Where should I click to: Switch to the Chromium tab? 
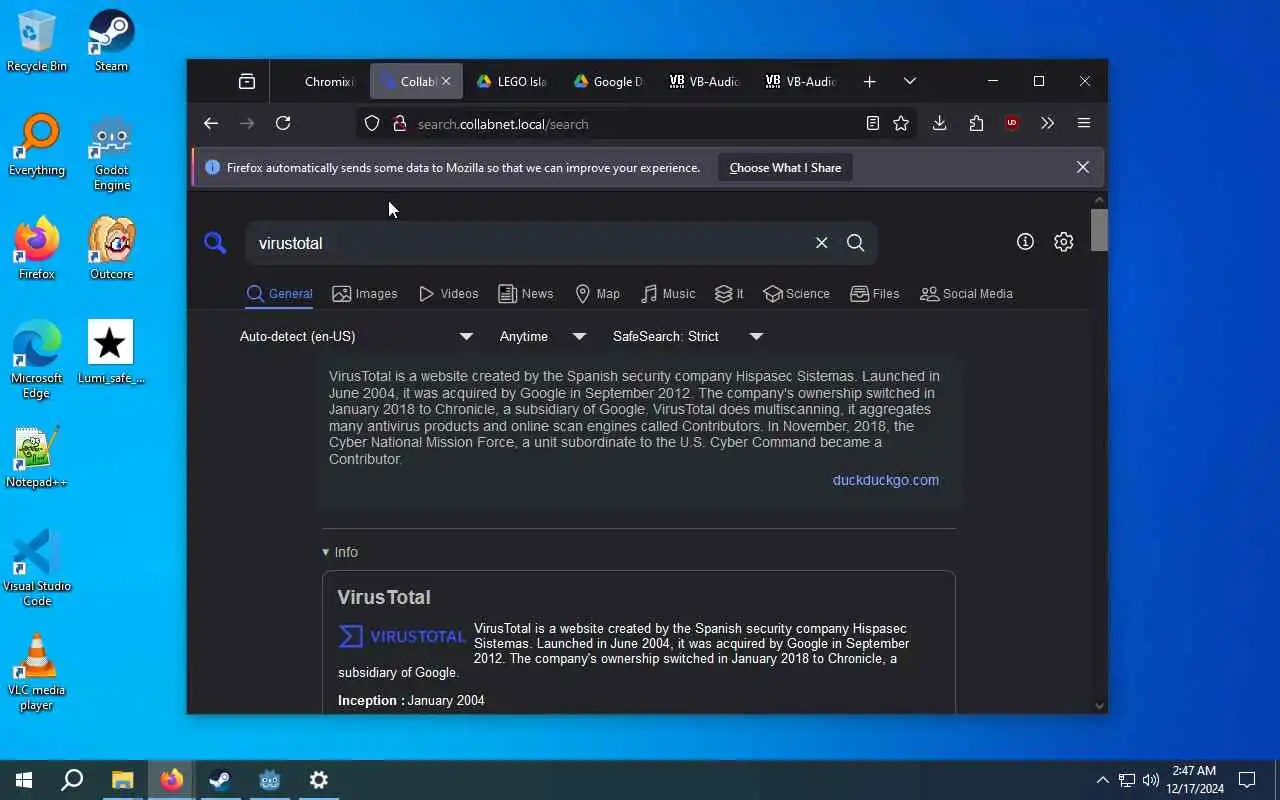tap(319, 82)
